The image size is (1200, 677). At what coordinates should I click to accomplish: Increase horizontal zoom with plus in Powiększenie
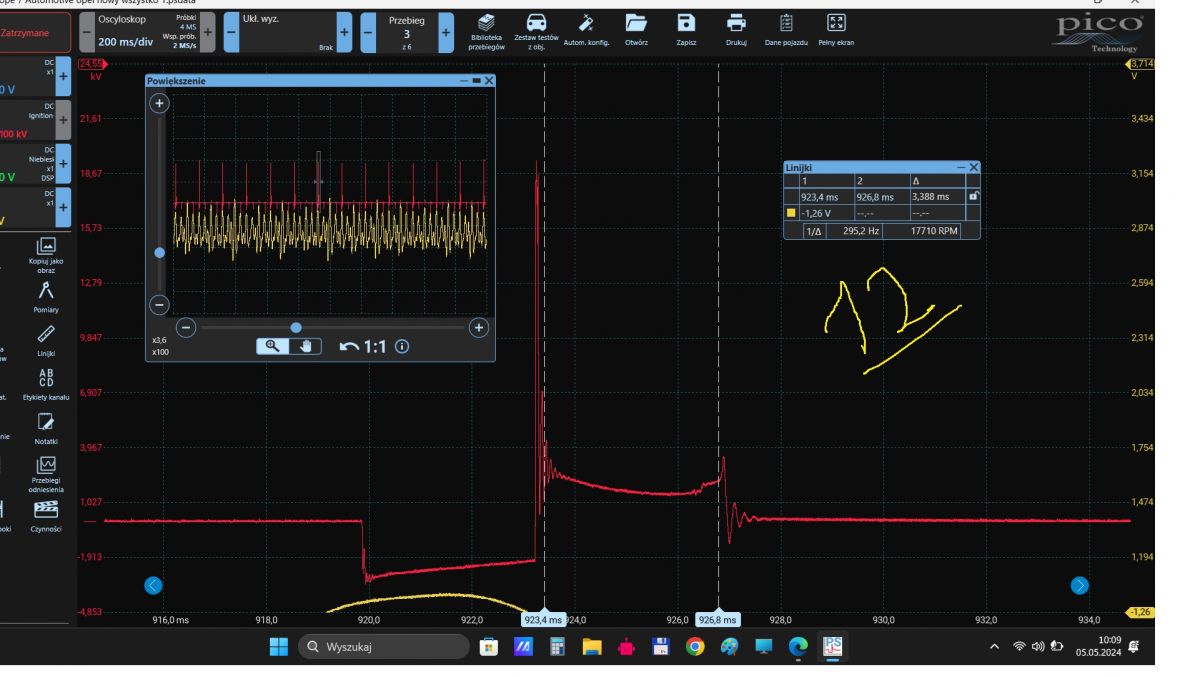click(479, 327)
